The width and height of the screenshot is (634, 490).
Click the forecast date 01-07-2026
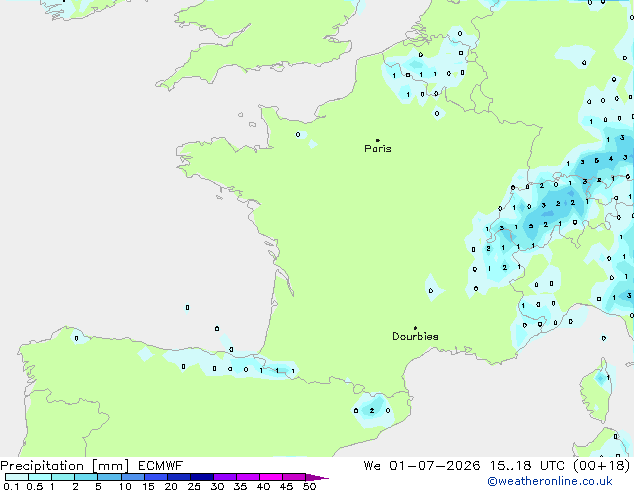point(435,466)
